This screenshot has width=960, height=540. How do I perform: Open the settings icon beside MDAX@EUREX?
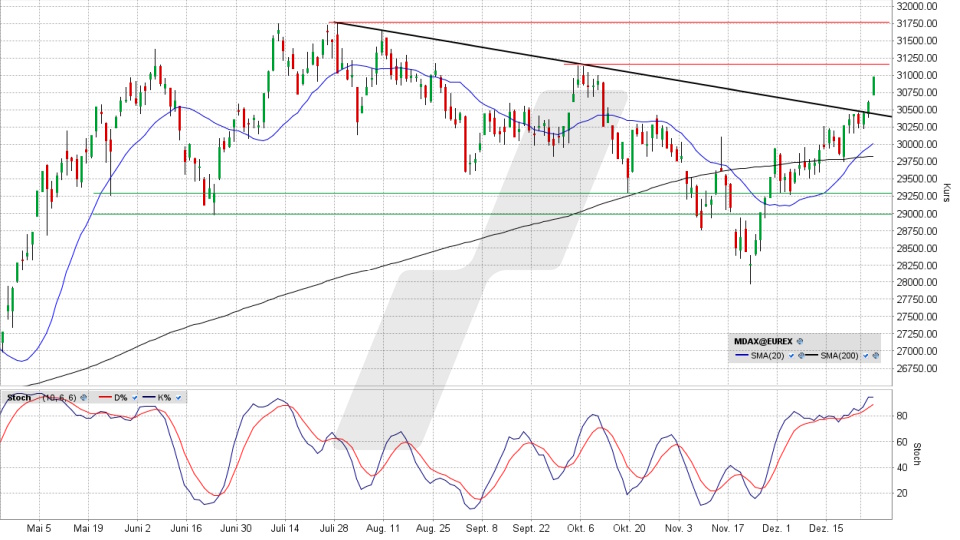[x=800, y=341]
